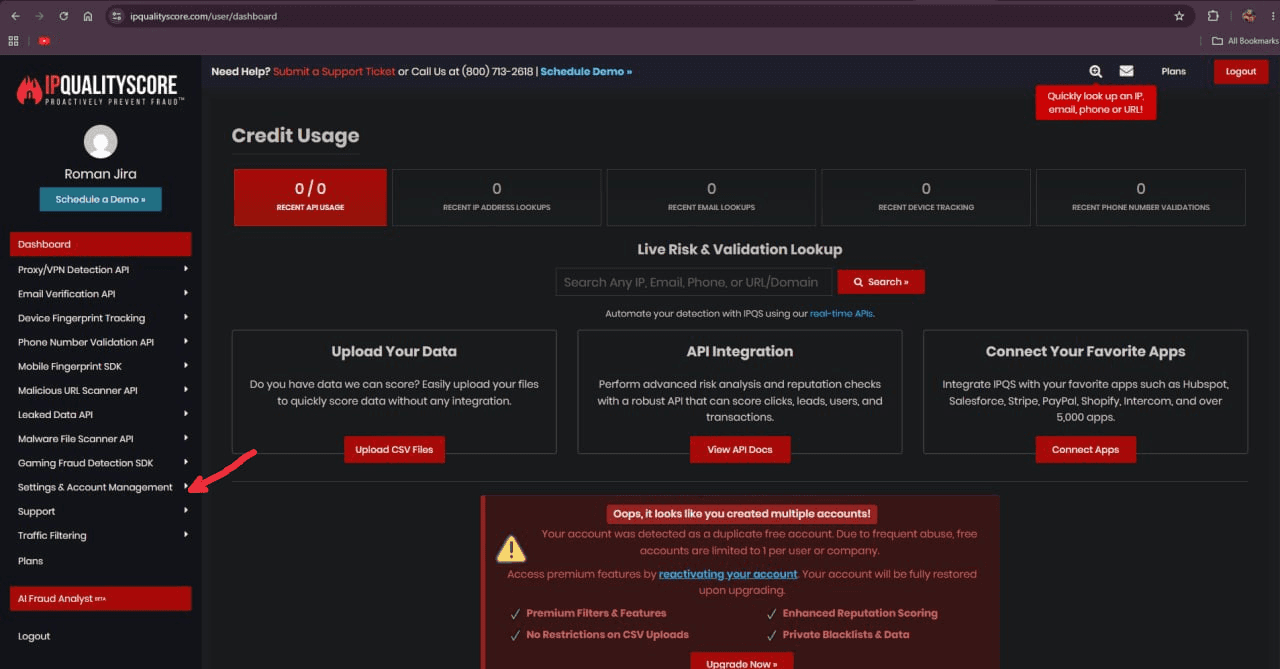Bookmark this page with star icon
Viewport: 1280px width, 669px height.
pos(1179,16)
